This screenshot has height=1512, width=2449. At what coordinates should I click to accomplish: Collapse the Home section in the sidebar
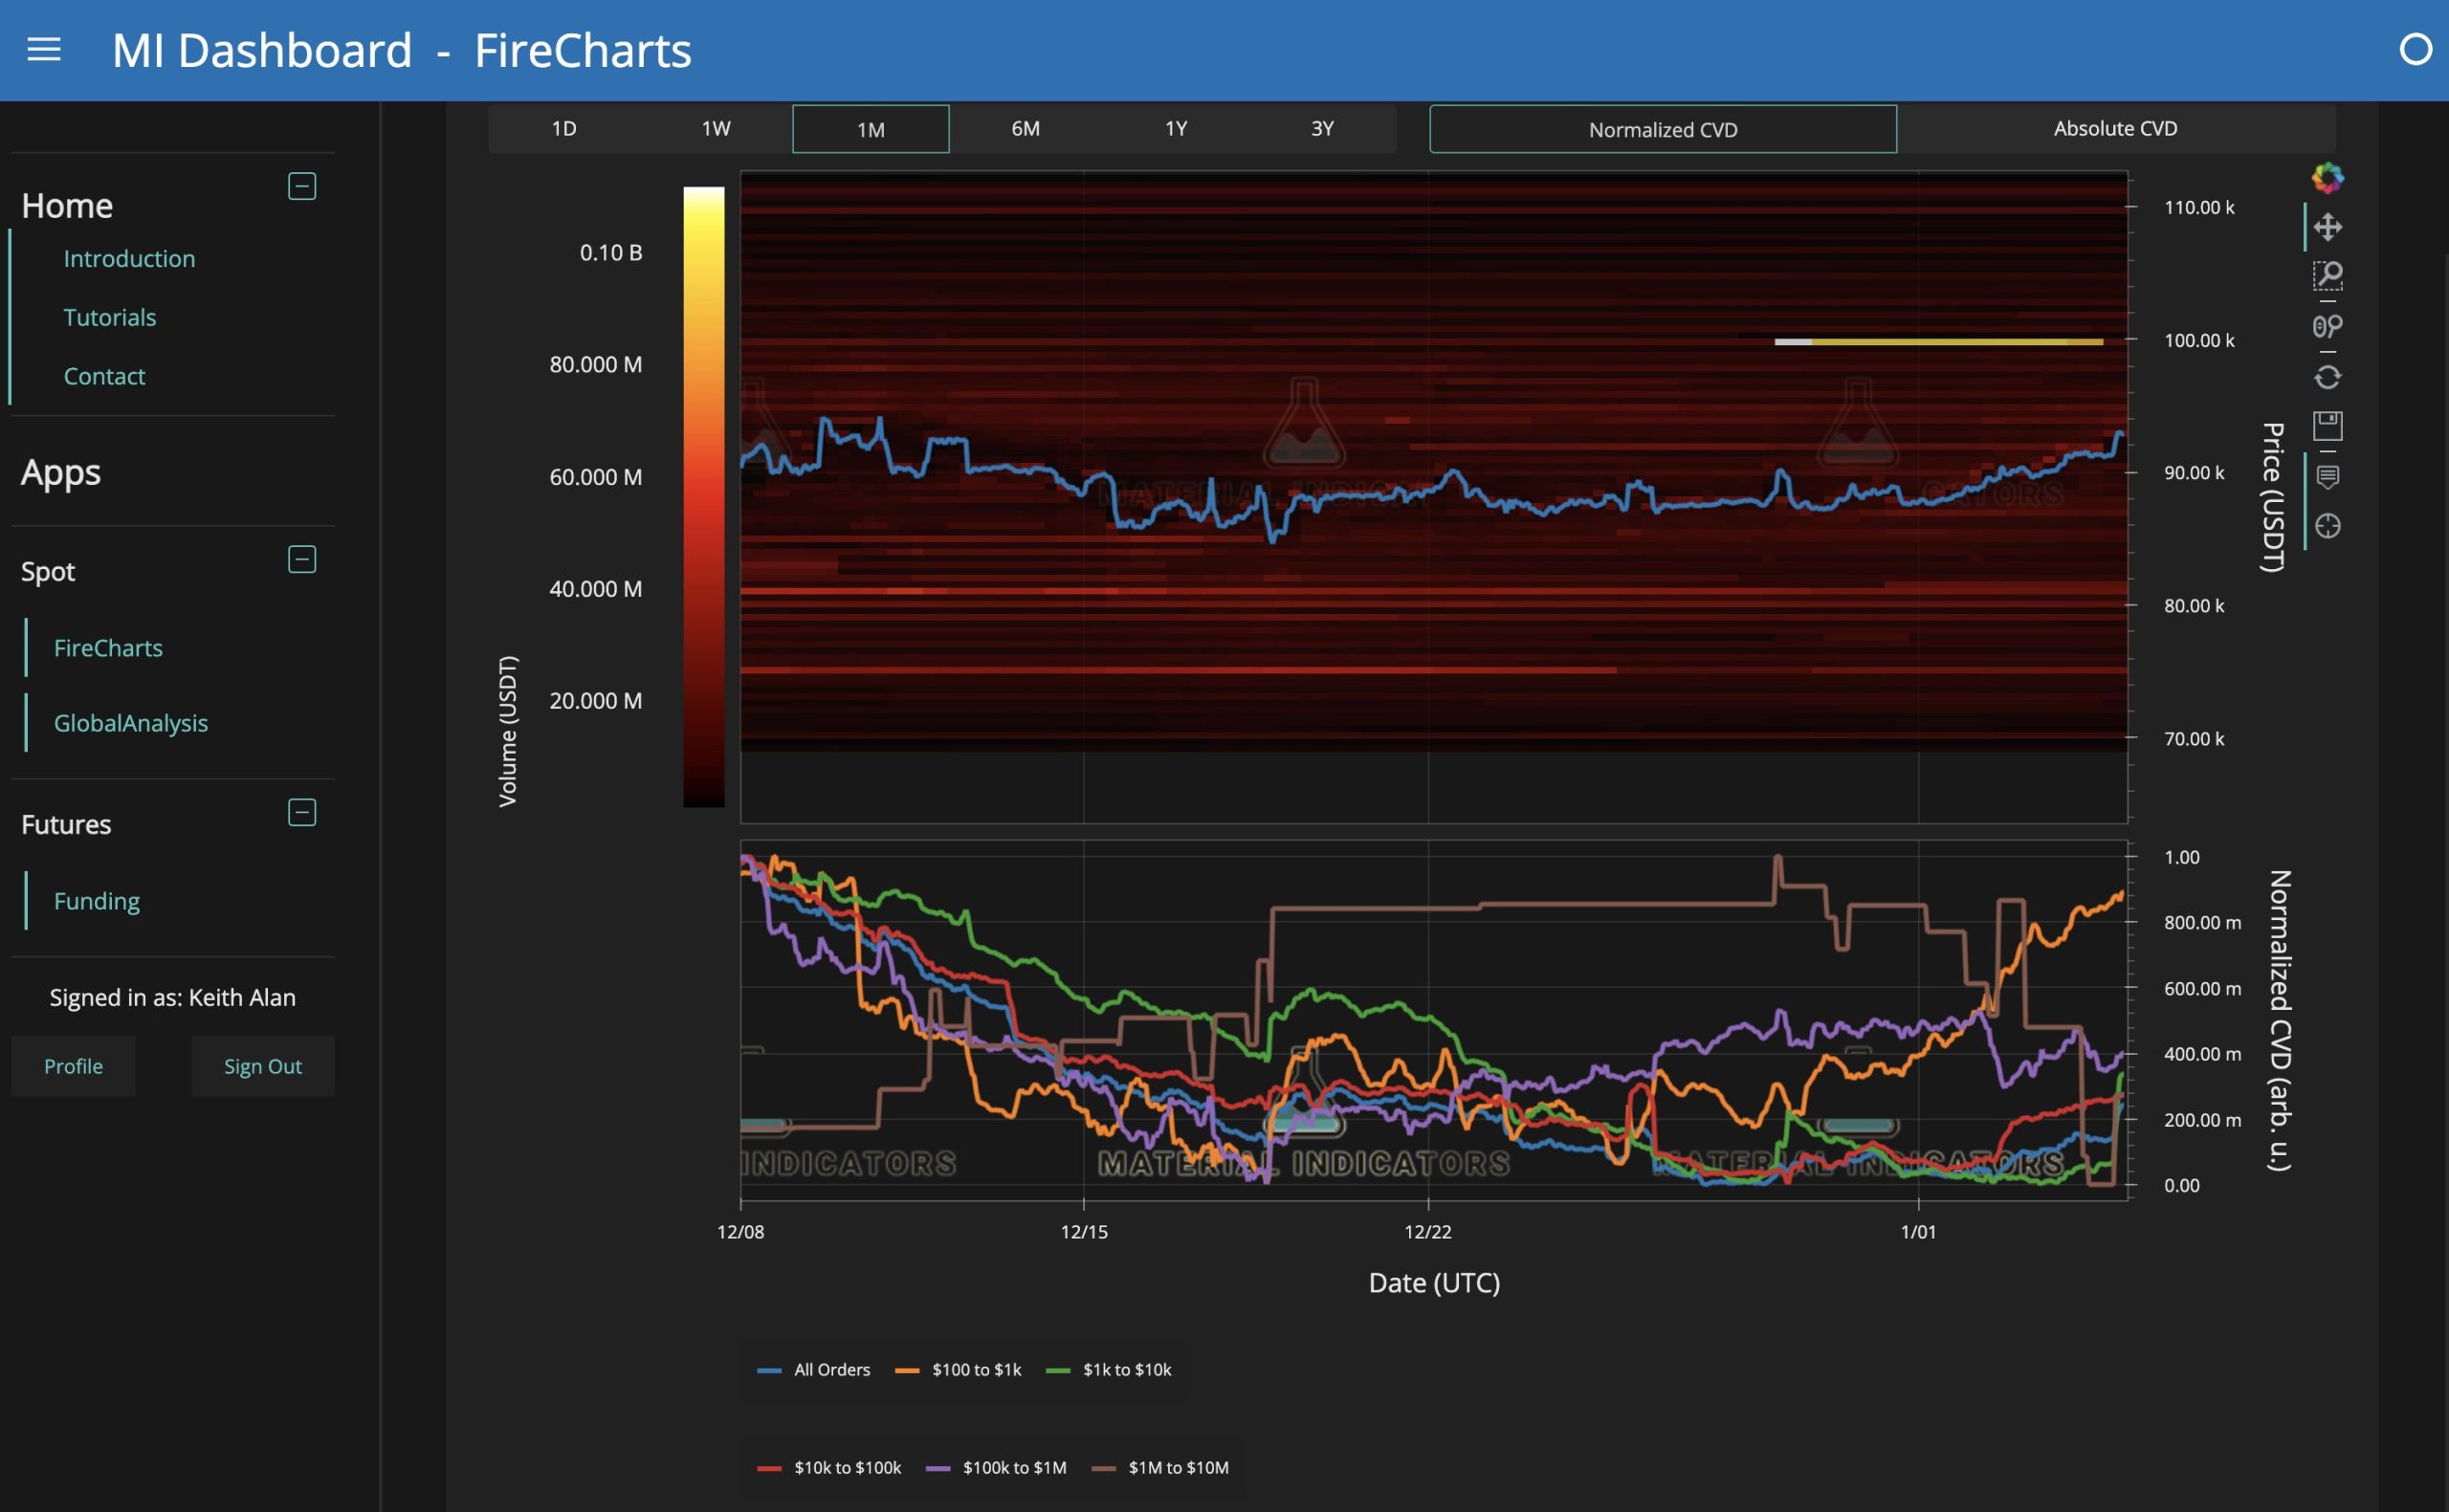point(301,186)
